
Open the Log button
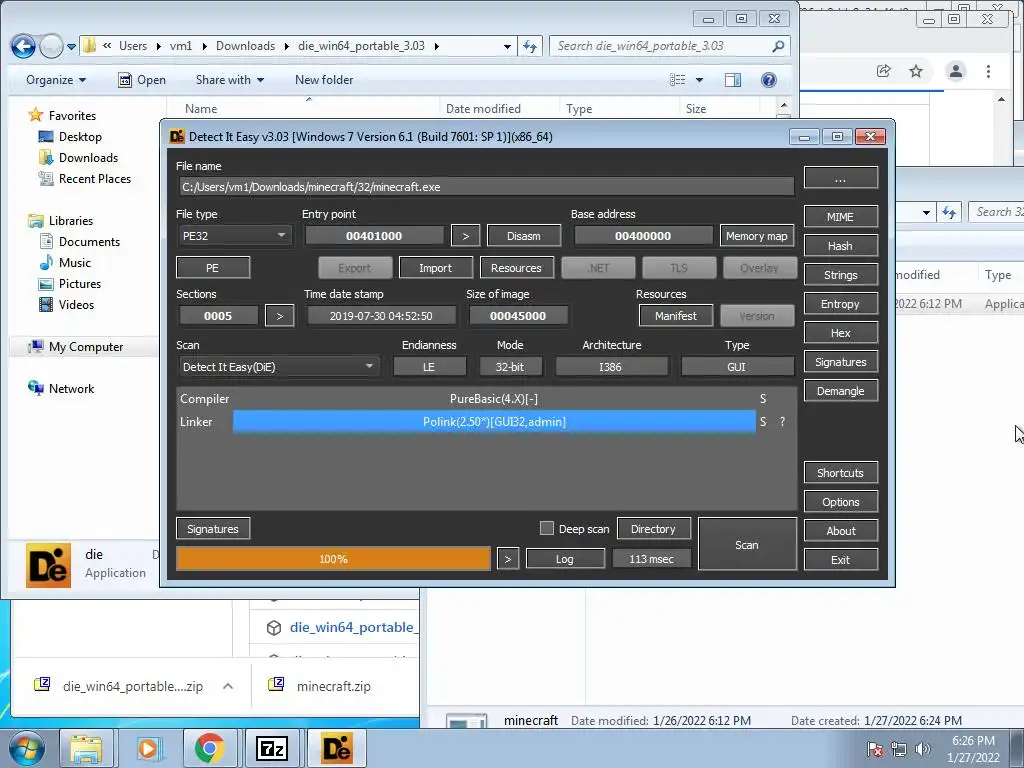[x=565, y=559]
